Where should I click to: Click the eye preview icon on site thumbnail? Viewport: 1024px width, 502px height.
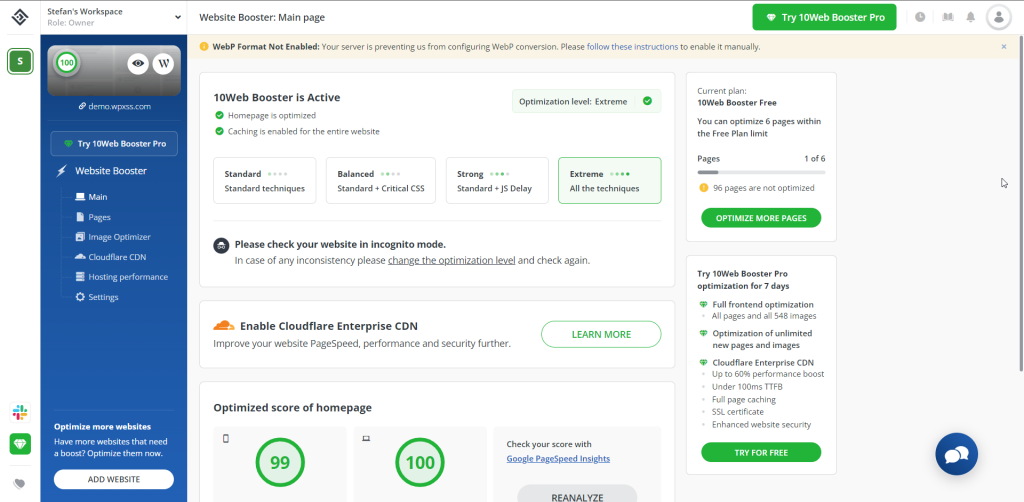pos(138,63)
